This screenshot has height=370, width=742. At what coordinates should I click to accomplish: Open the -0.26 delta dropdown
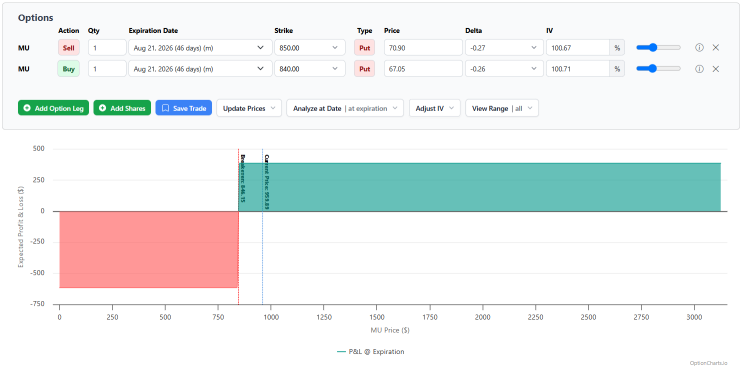pos(504,69)
